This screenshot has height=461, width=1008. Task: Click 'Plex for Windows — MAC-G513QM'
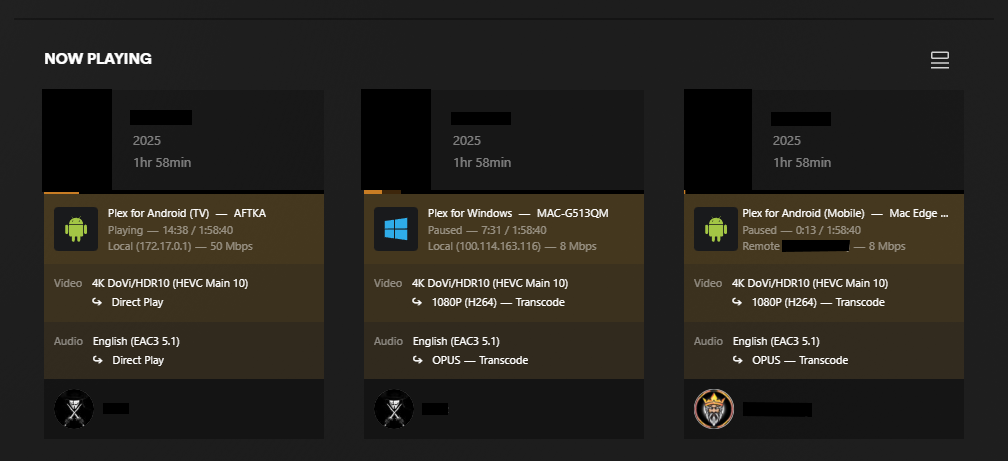click(x=518, y=213)
